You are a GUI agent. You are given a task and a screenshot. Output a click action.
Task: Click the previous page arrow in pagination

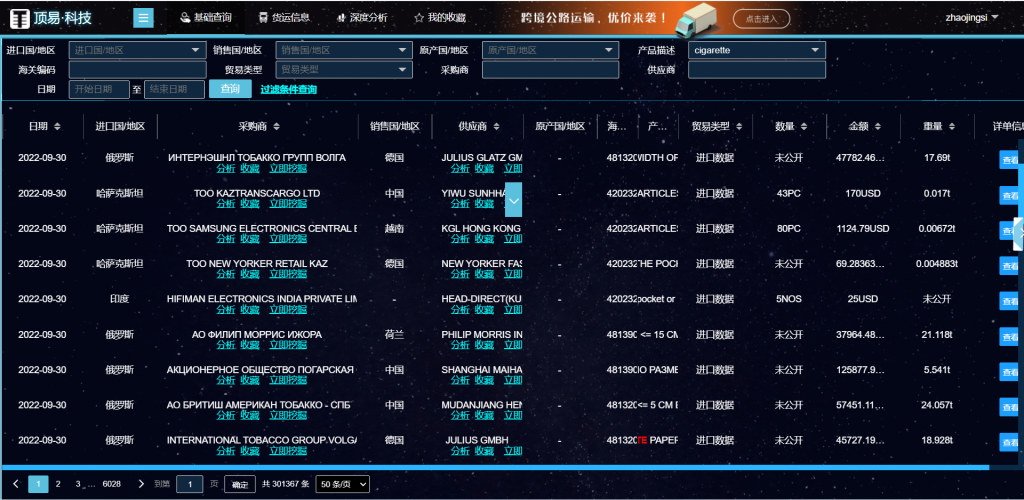click(x=16, y=484)
